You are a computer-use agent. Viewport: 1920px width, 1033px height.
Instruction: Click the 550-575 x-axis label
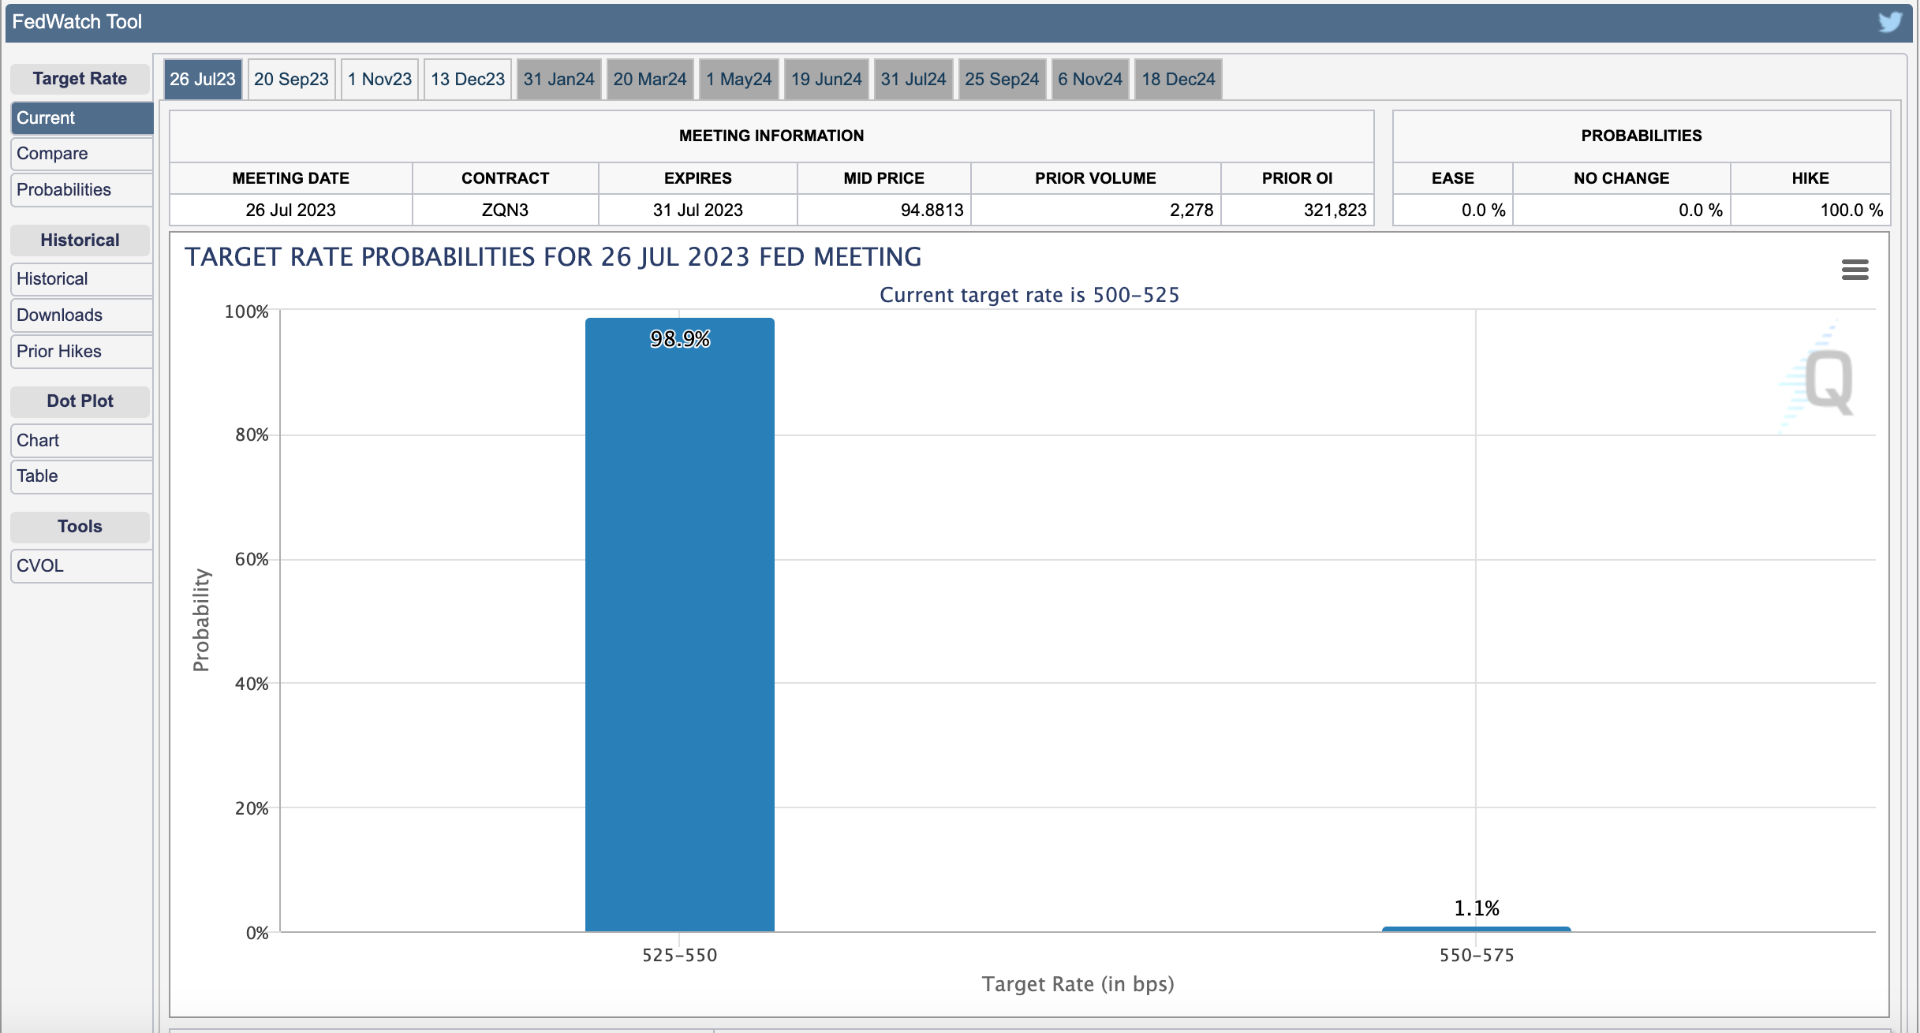click(1476, 955)
